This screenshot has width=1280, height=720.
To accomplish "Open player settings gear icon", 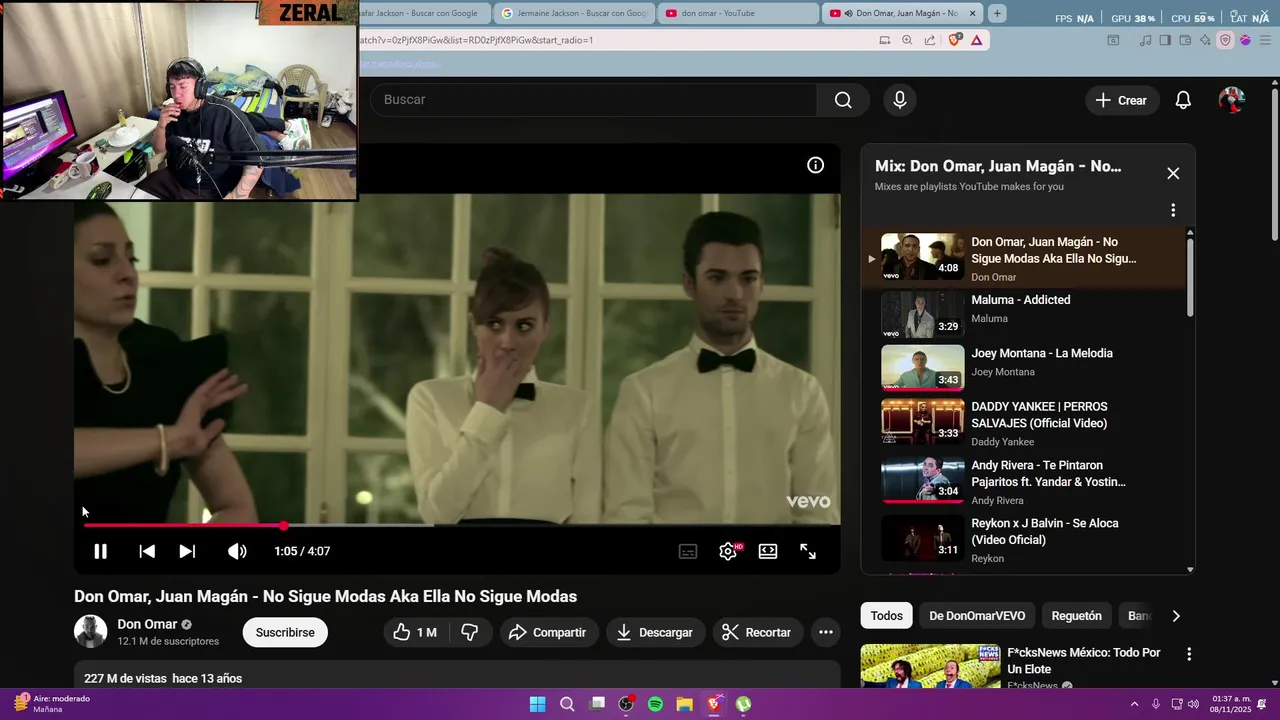I will click(728, 551).
